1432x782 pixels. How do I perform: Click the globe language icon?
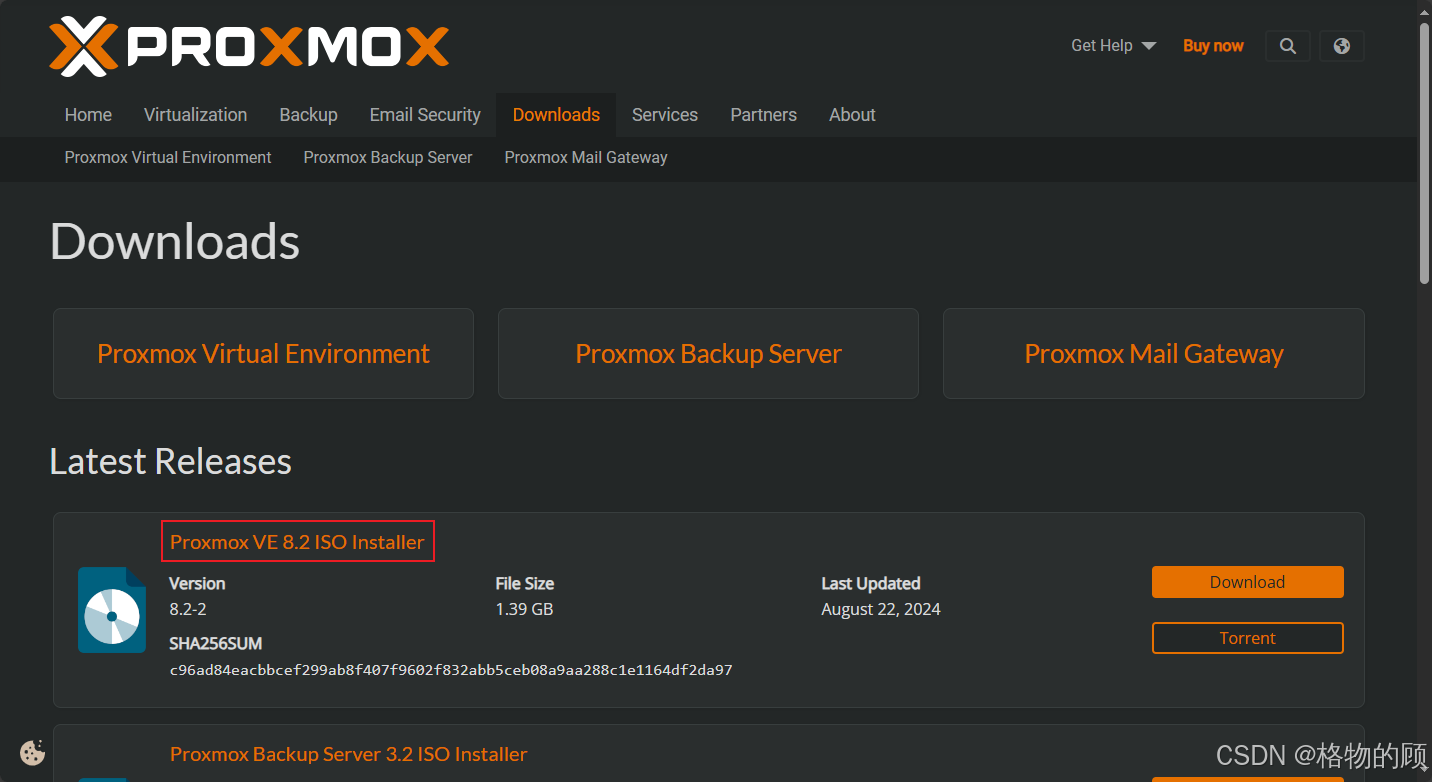pos(1342,46)
